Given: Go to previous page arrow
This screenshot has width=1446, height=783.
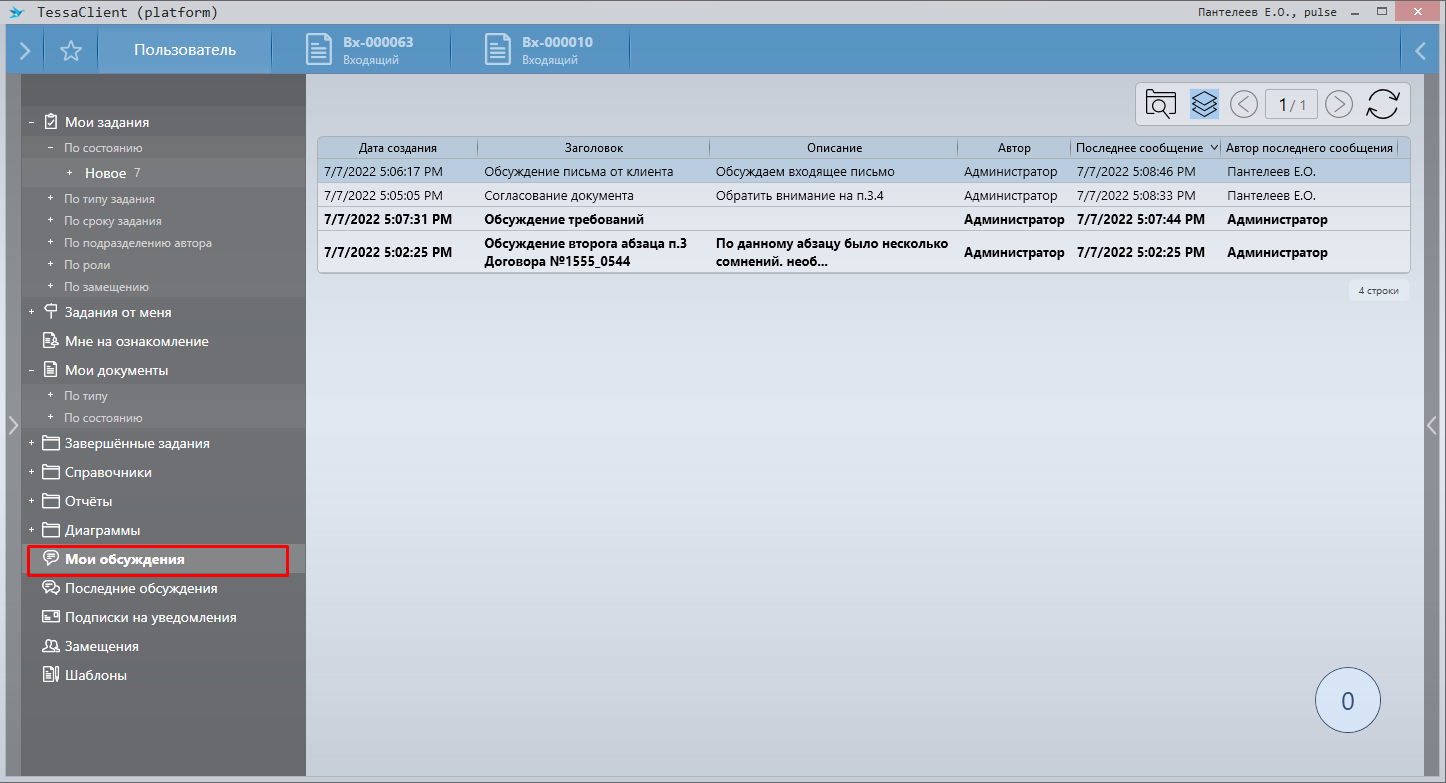Looking at the screenshot, I should pos(1243,104).
